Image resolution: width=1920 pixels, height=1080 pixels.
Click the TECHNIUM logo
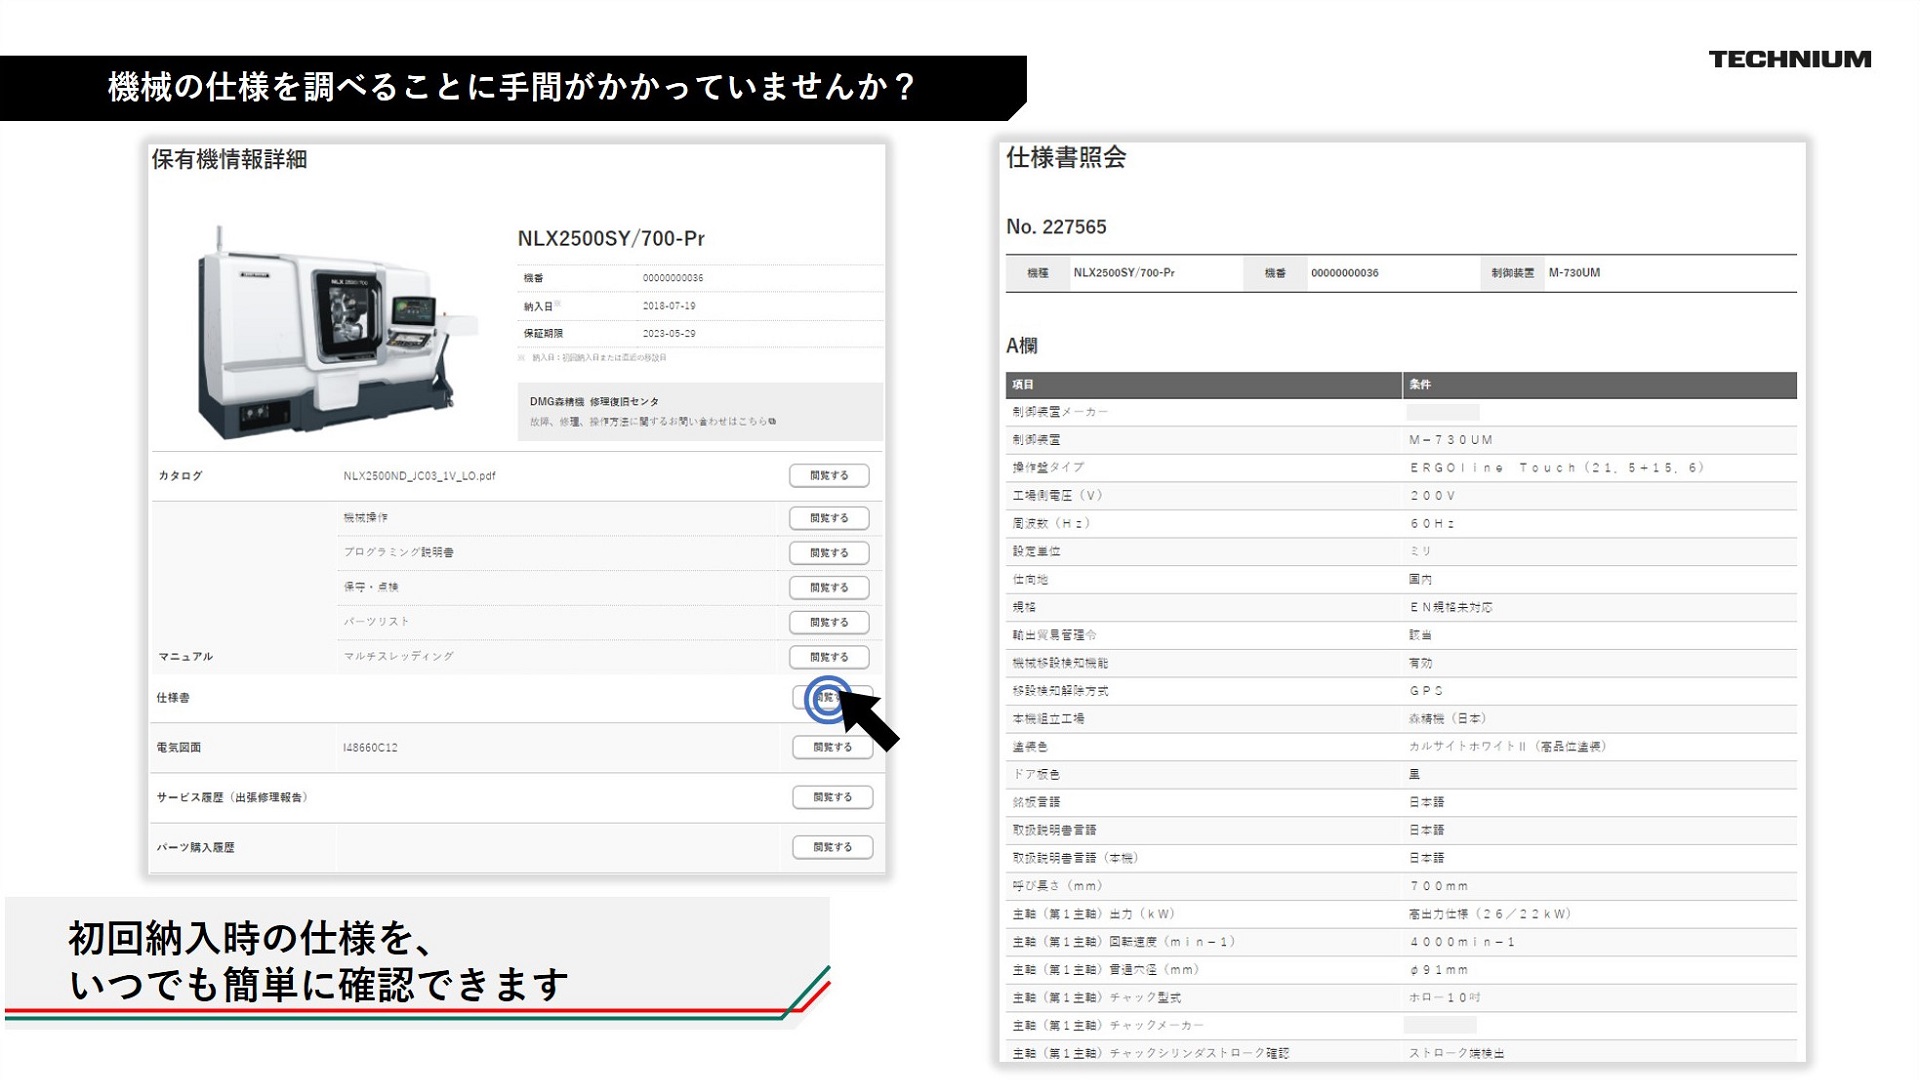1789,59
